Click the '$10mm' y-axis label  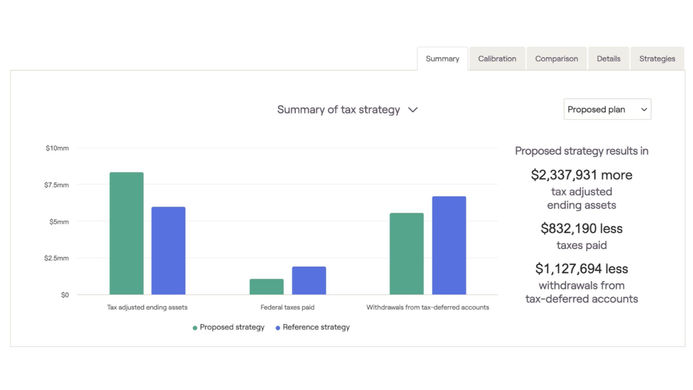pos(57,148)
